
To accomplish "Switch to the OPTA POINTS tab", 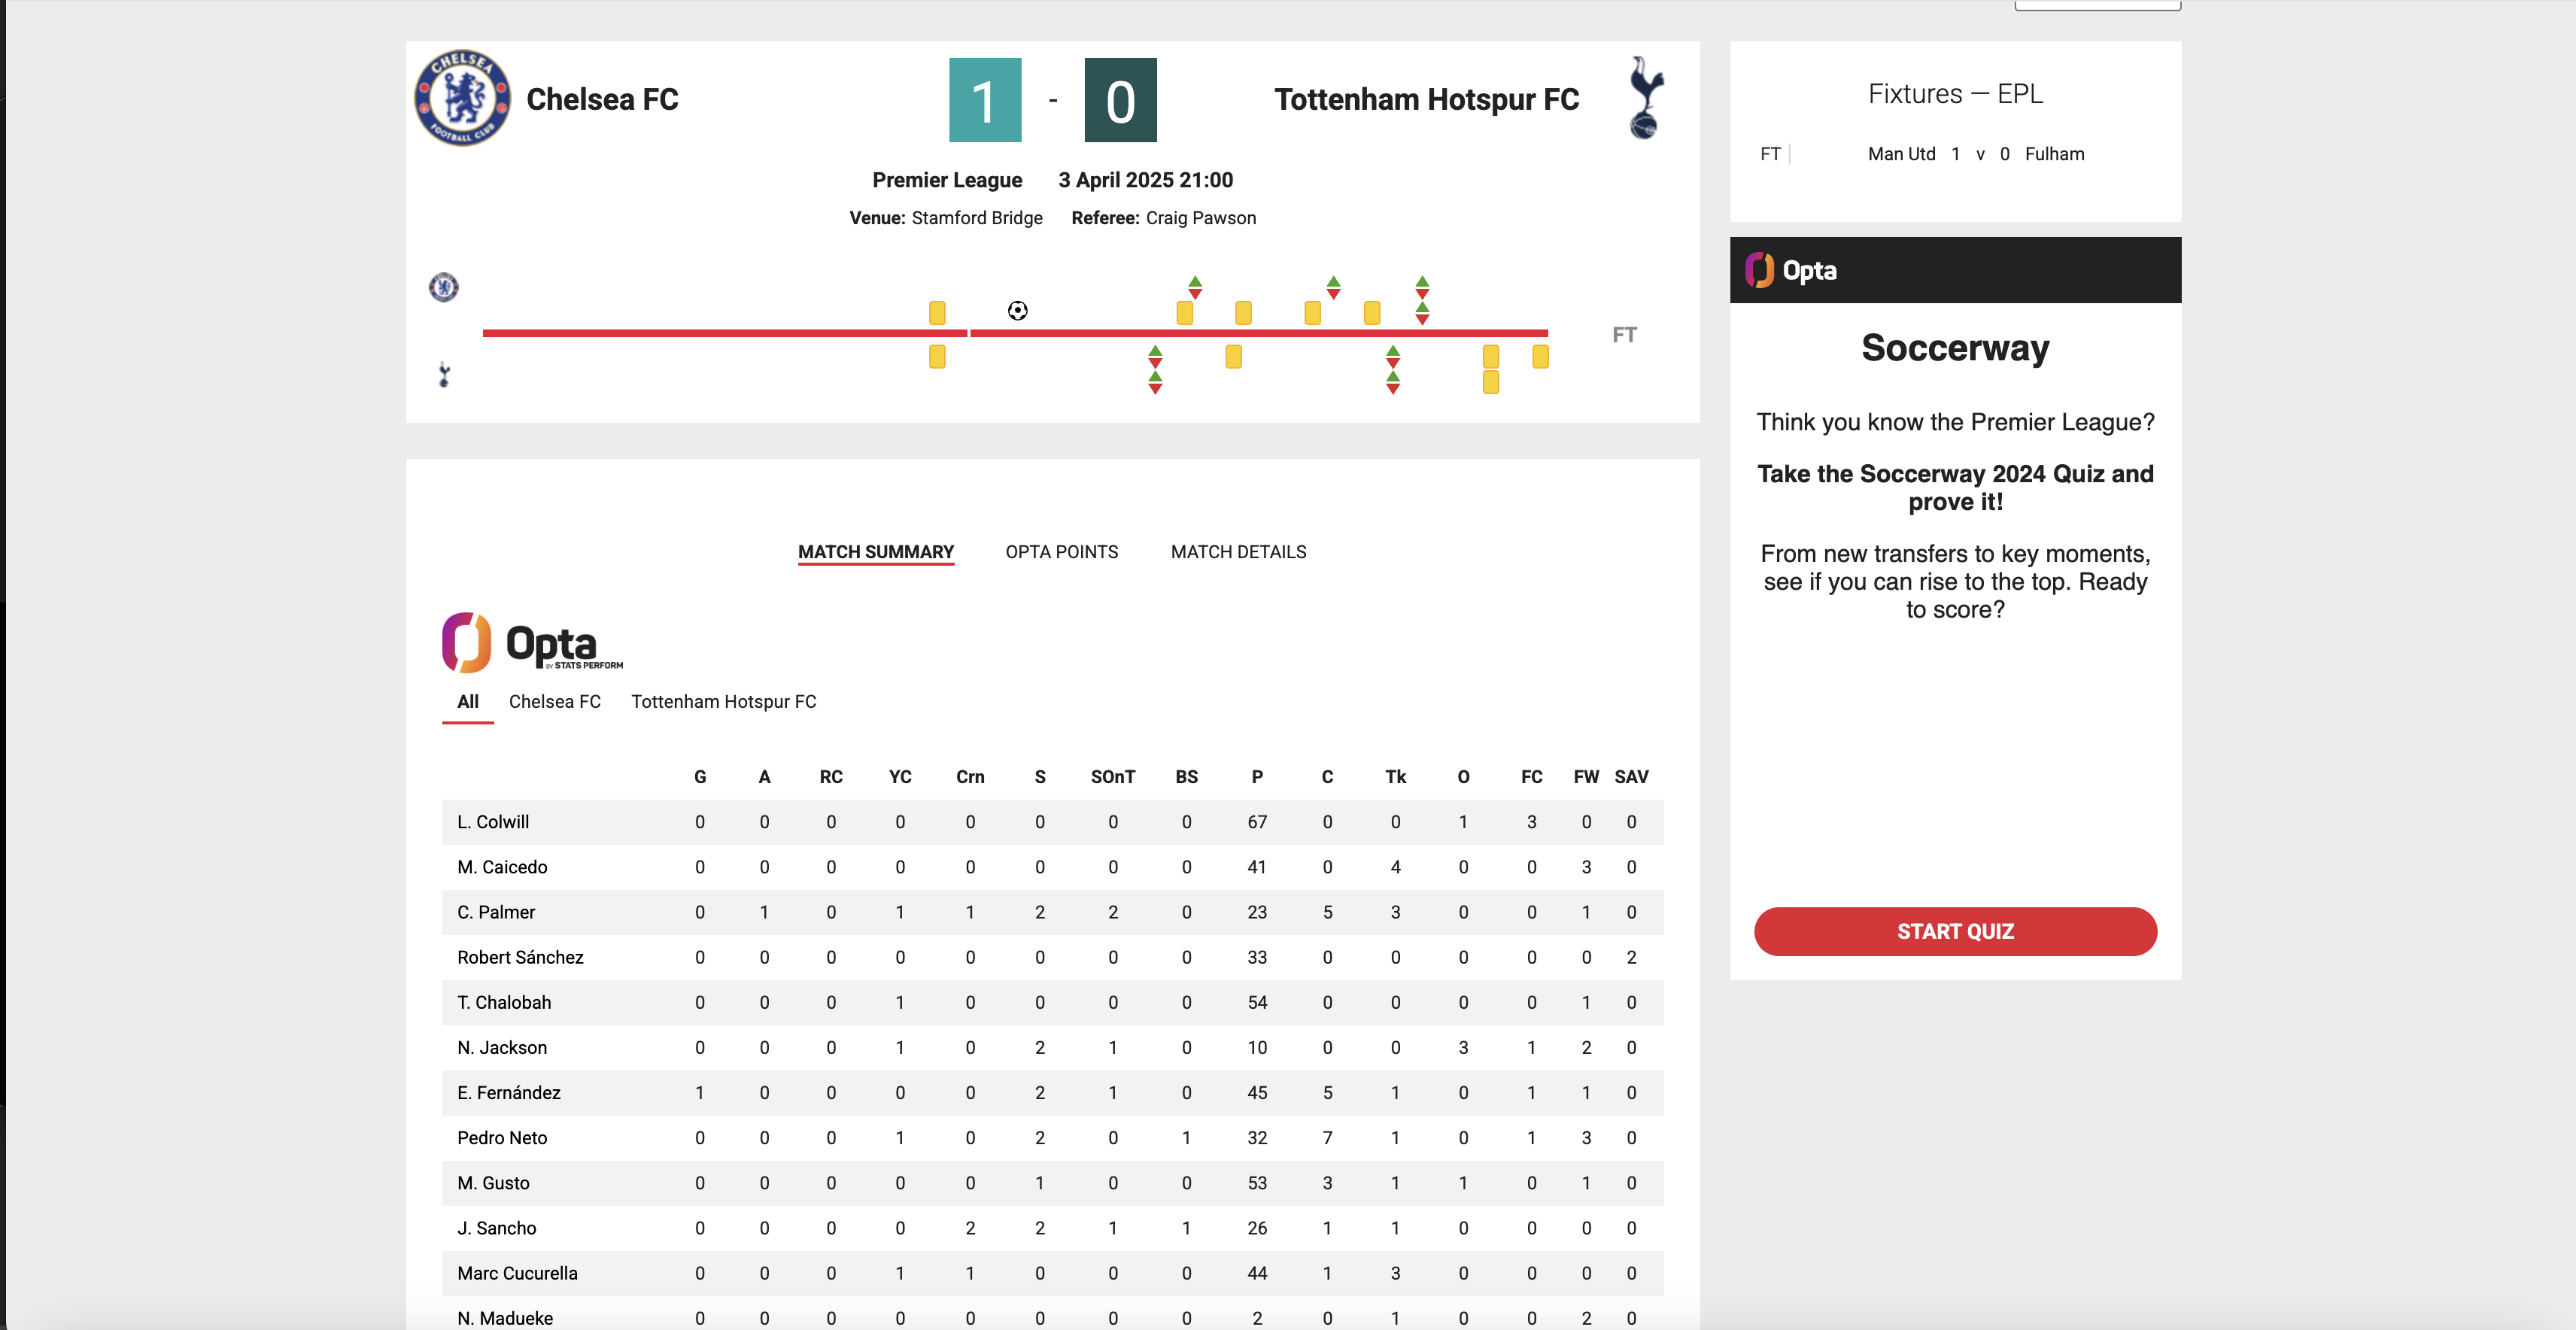I will (1061, 551).
